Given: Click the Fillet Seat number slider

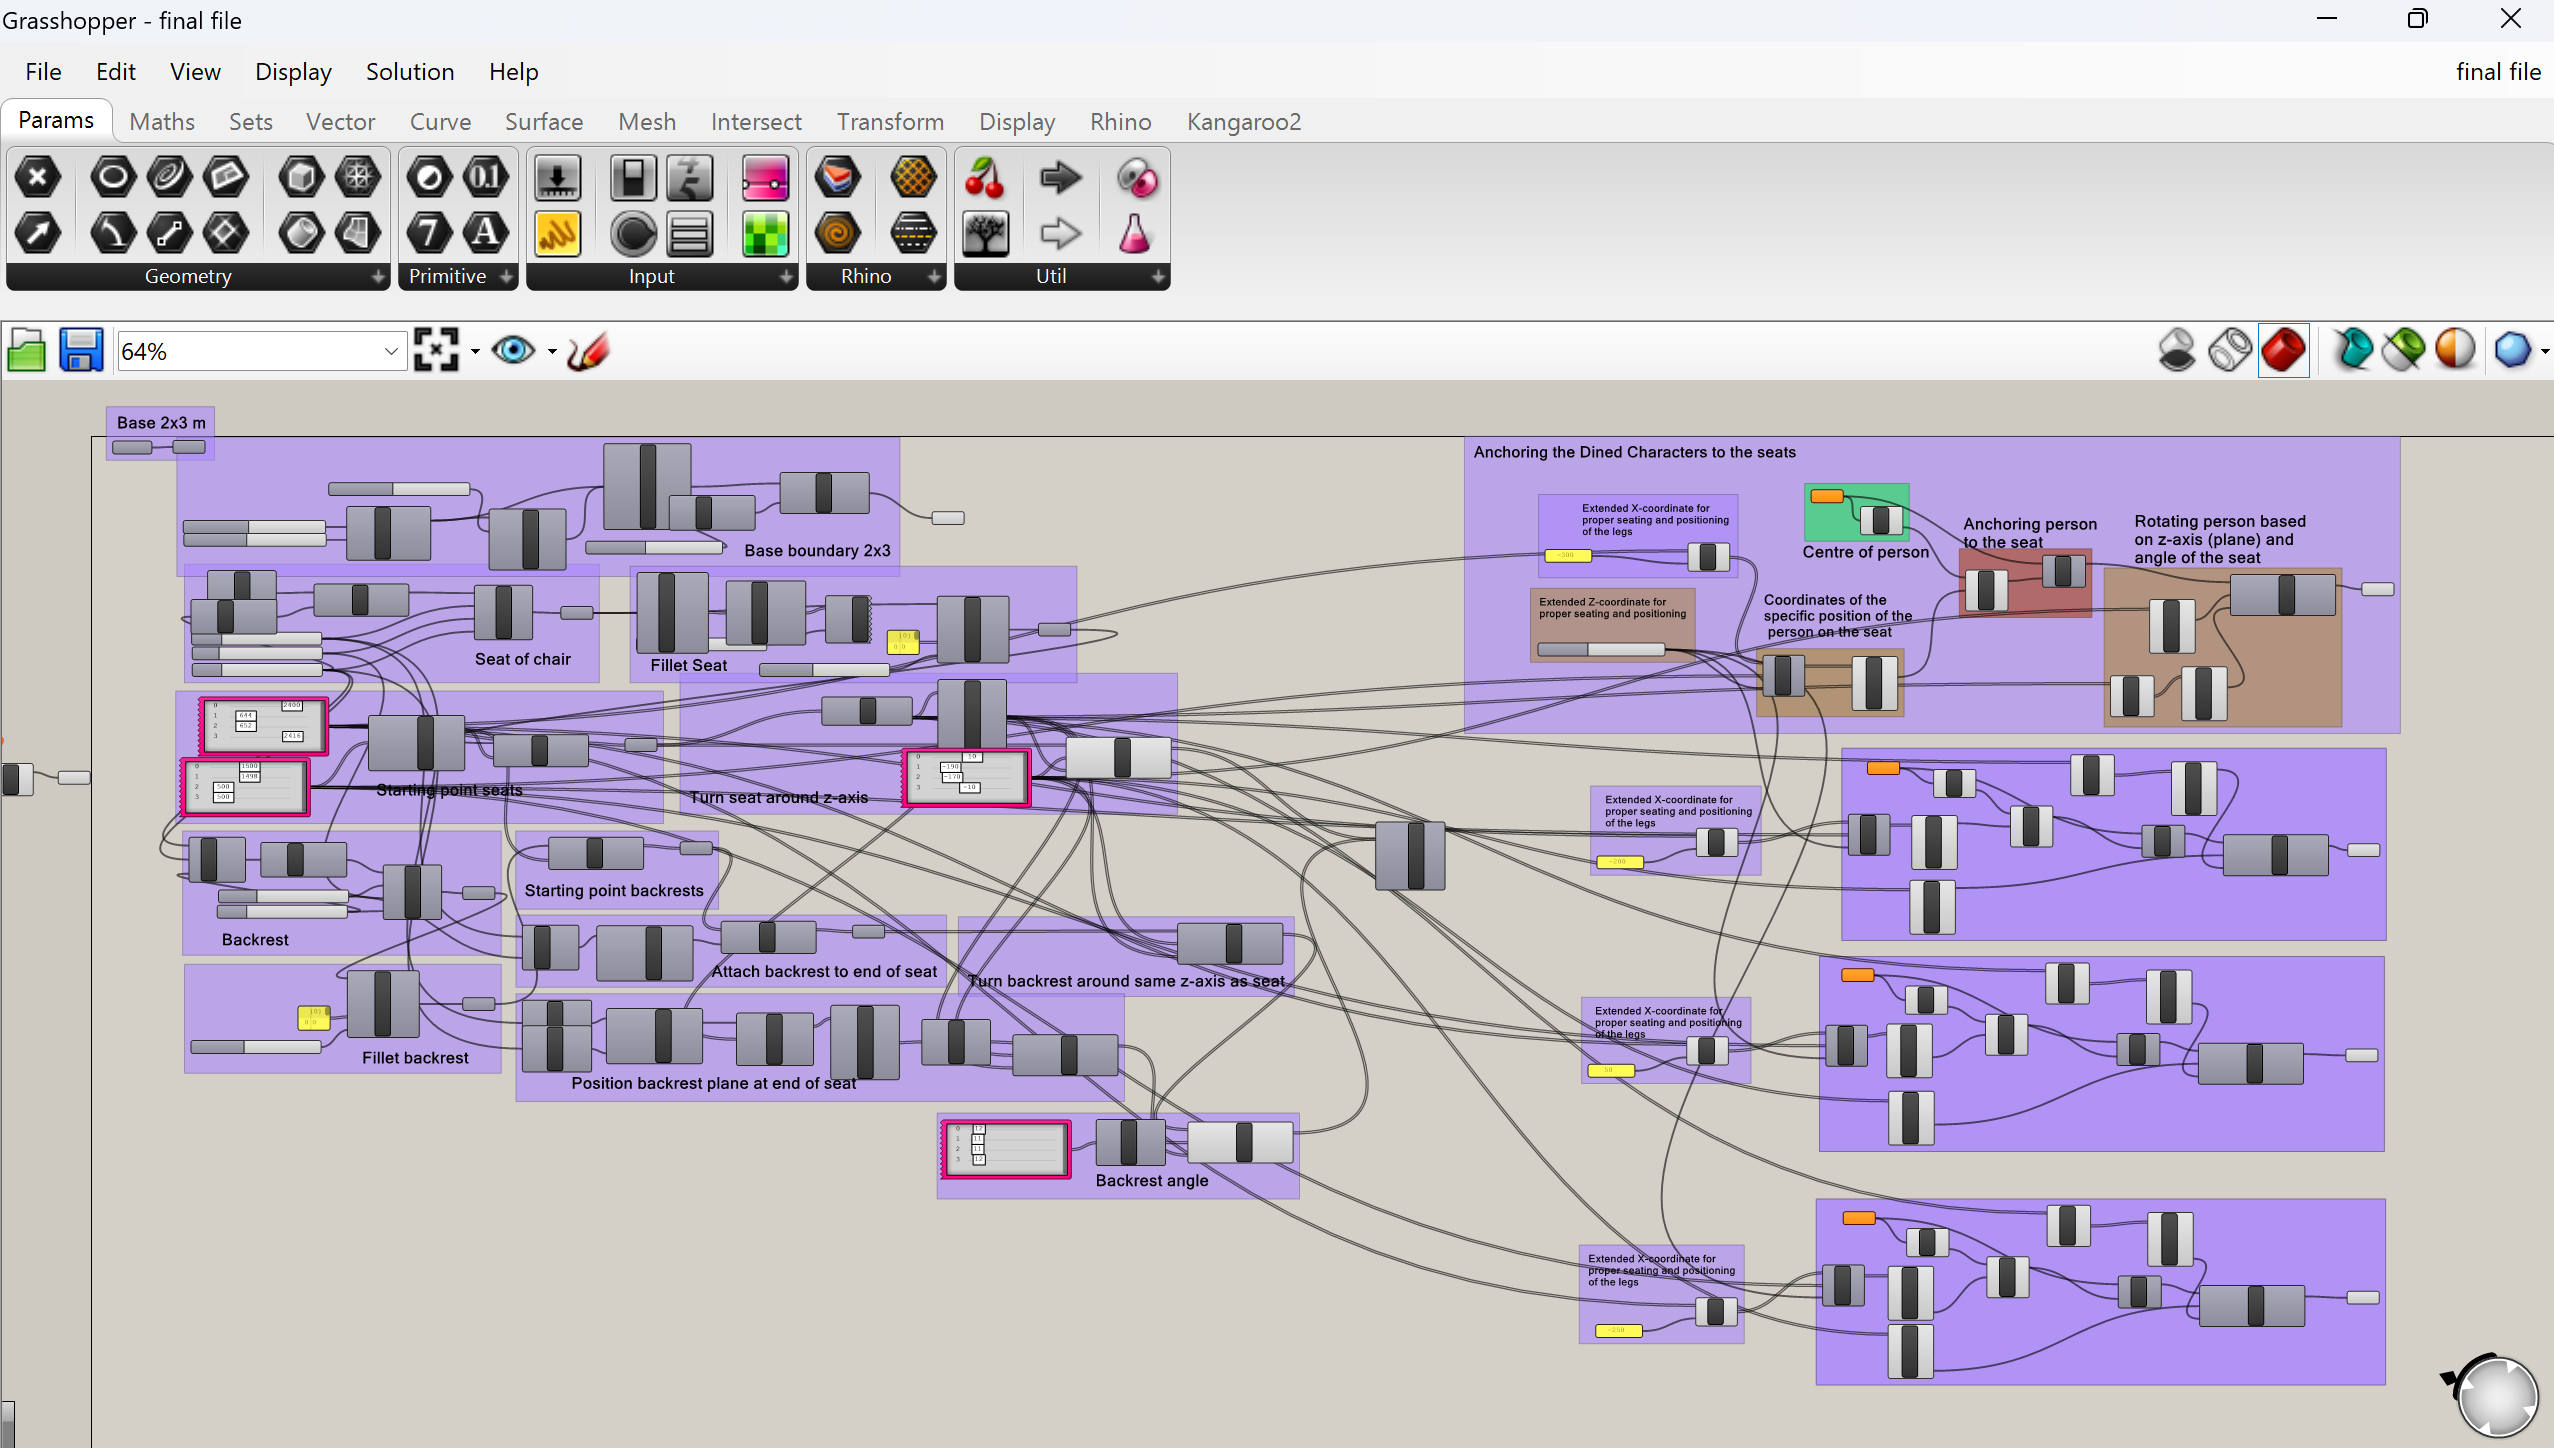Looking at the screenshot, I should 824,670.
